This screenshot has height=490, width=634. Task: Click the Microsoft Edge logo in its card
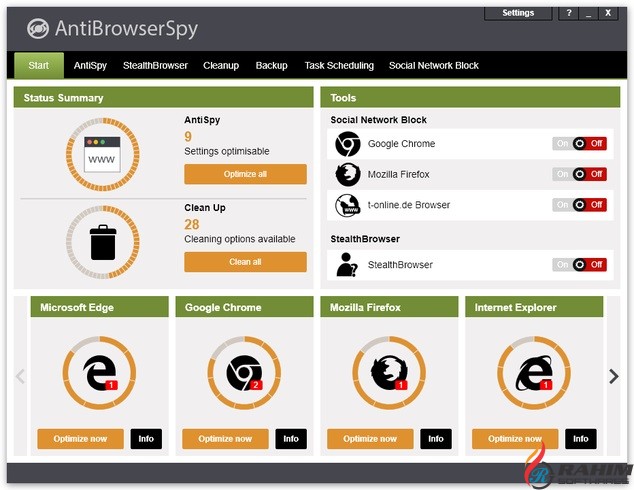[100, 373]
